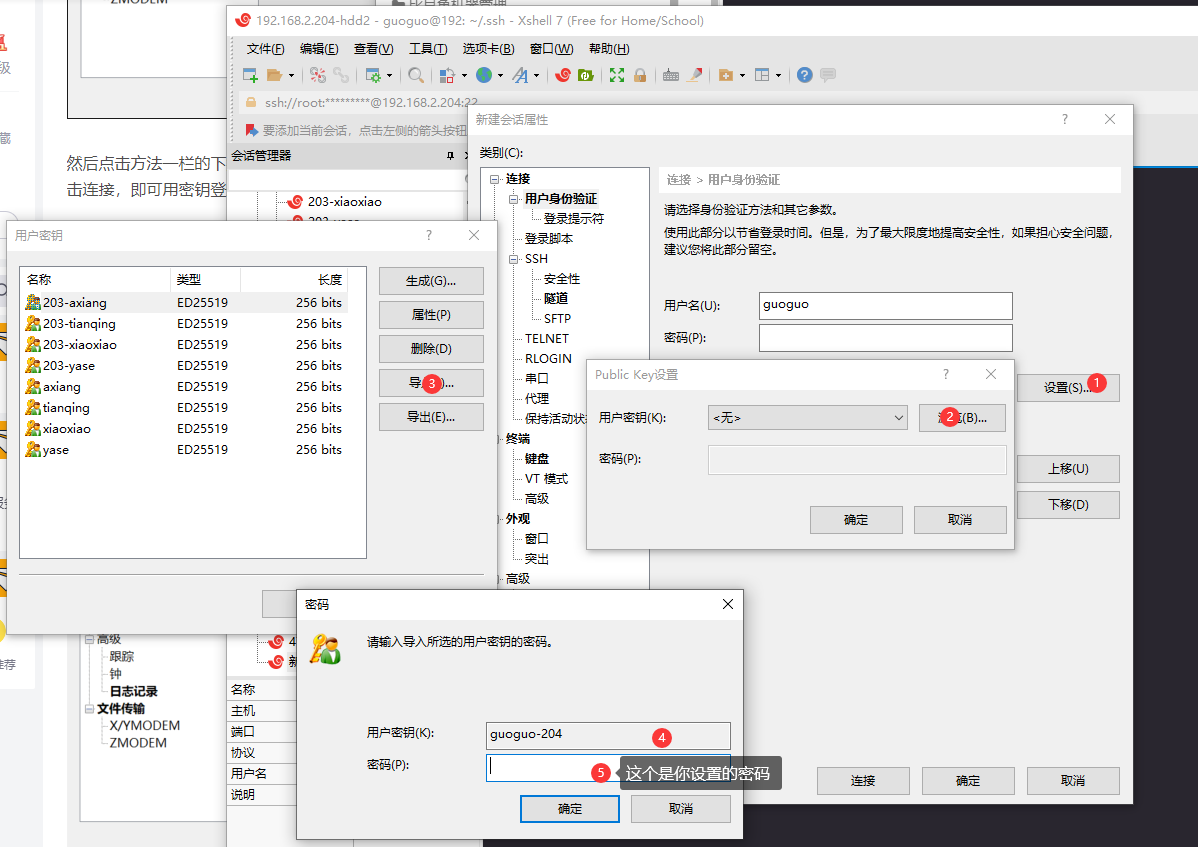
Task: Open the dropdown arrow beside the globe icon
Action: tap(500, 76)
